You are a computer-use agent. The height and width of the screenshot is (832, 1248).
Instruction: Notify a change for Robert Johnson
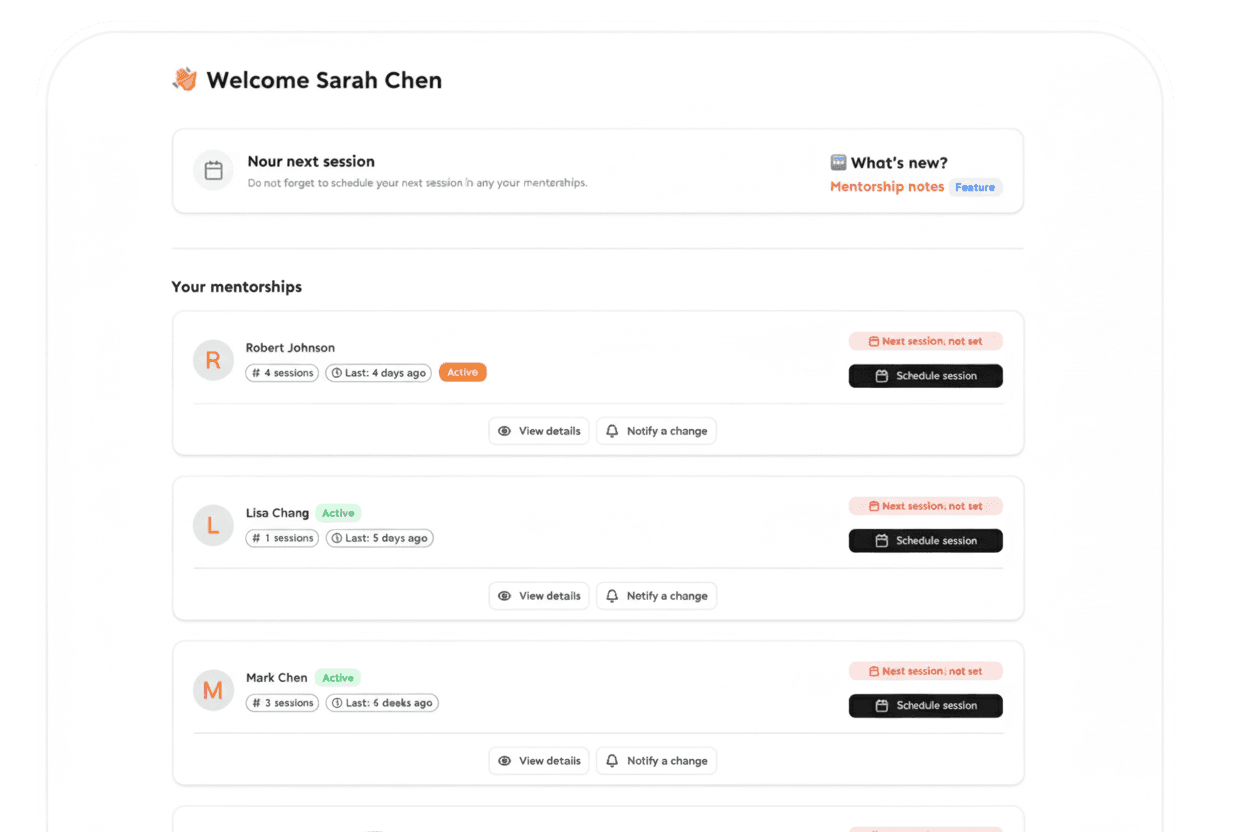656,431
